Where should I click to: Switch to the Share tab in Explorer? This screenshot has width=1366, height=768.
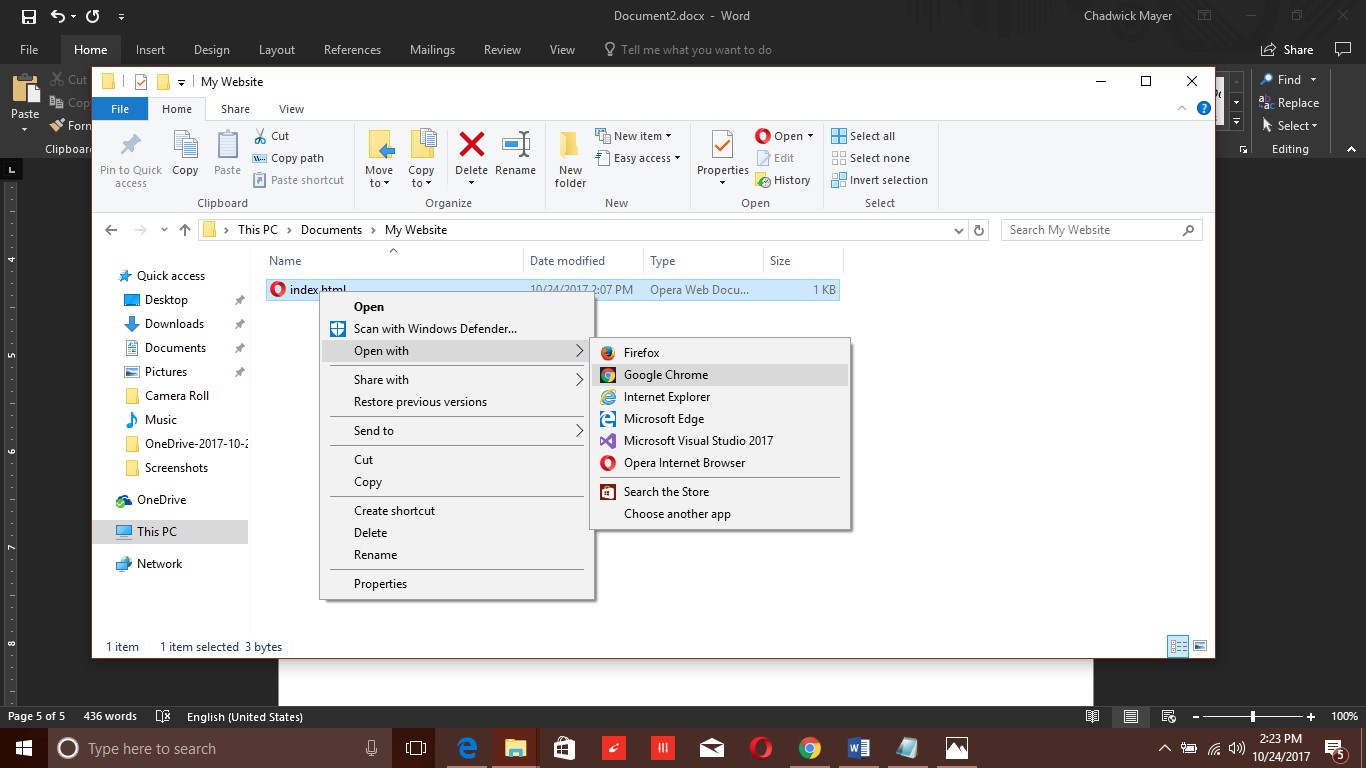pyautogui.click(x=235, y=109)
